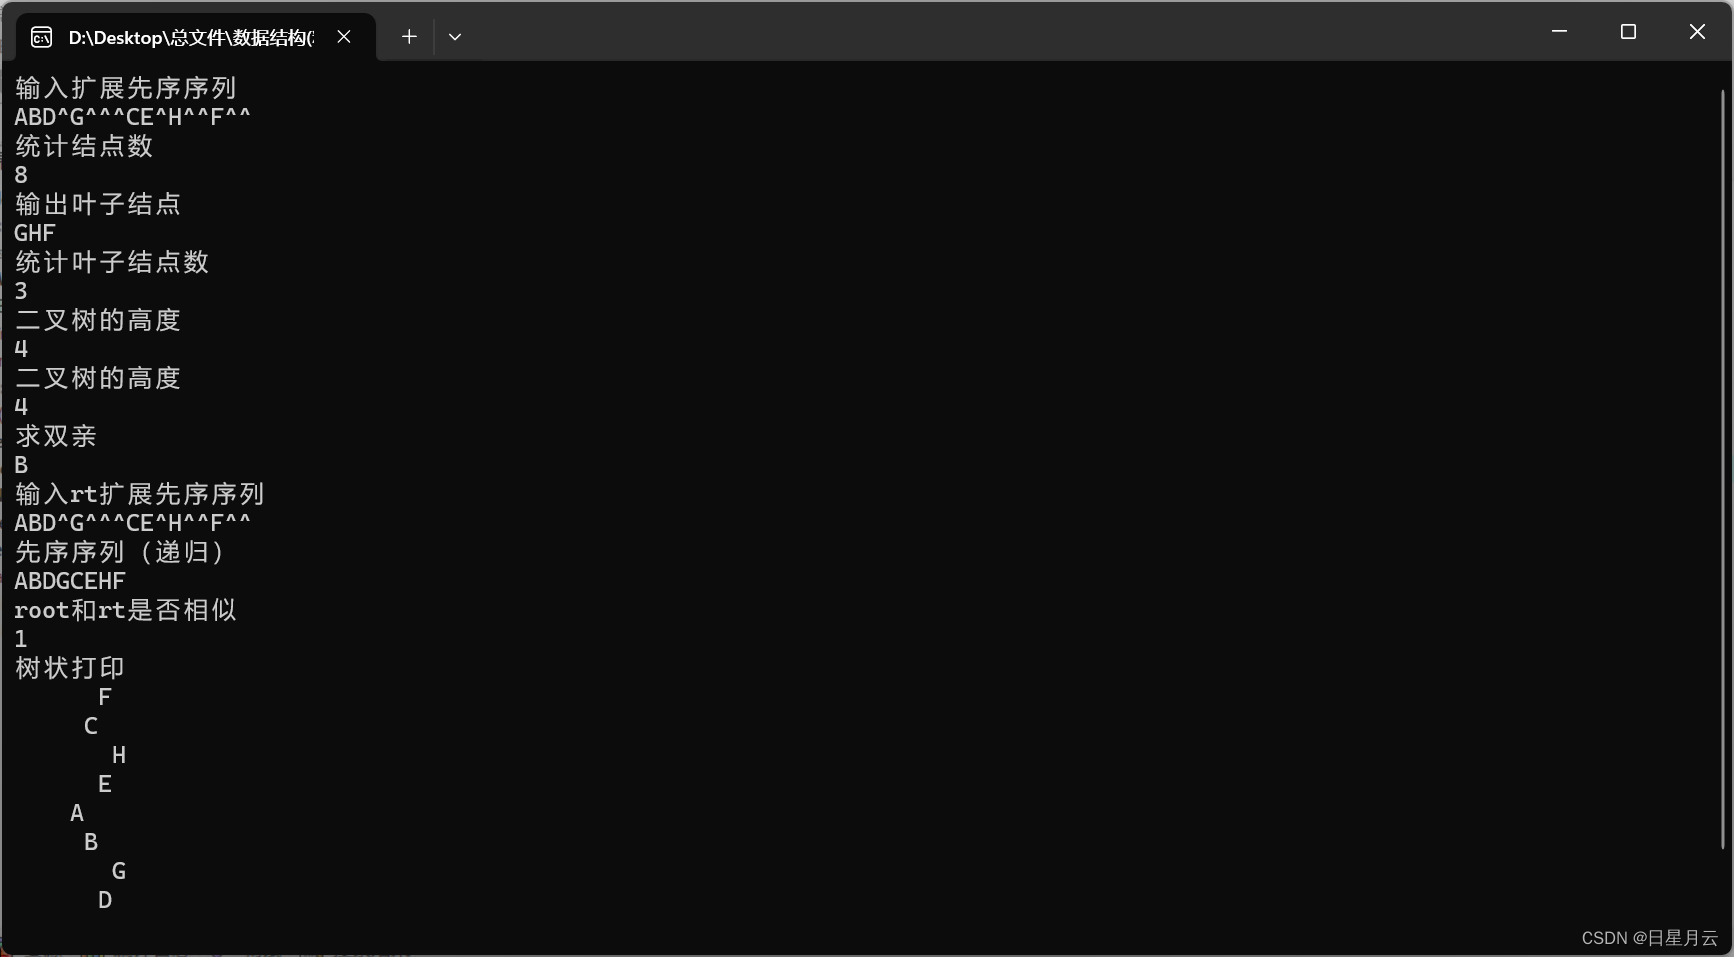Click the line '输入扩展先序序列'
This screenshot has width=1734, height=957.
[x=126, y=88]
